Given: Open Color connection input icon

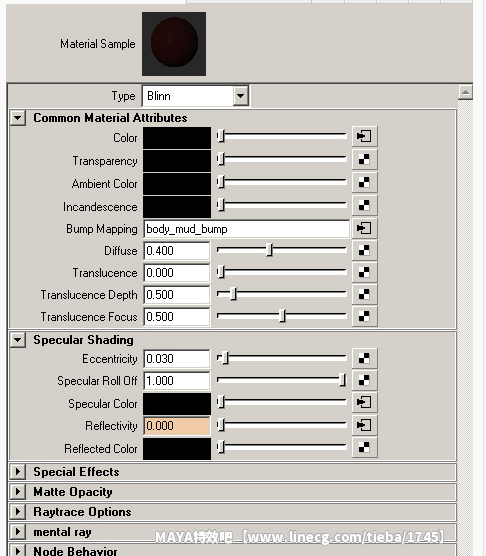Looking at the screenshot, I should coord(364,136).
